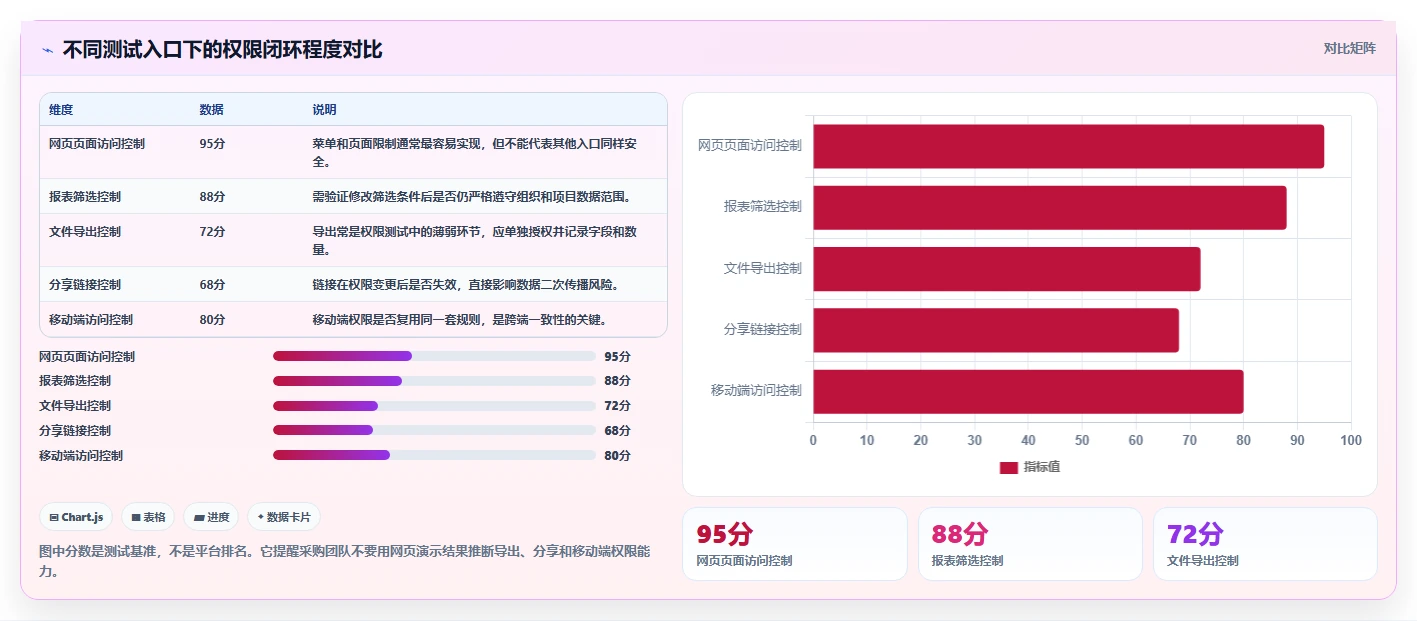Viewport: 1417px width, 621px height.
Task: Open the 72分 data card
Action: [1265, 544]
